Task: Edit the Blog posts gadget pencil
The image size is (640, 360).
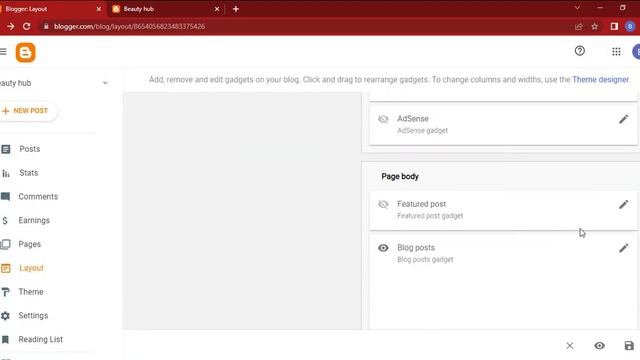Action: click(x=623, y=248)
